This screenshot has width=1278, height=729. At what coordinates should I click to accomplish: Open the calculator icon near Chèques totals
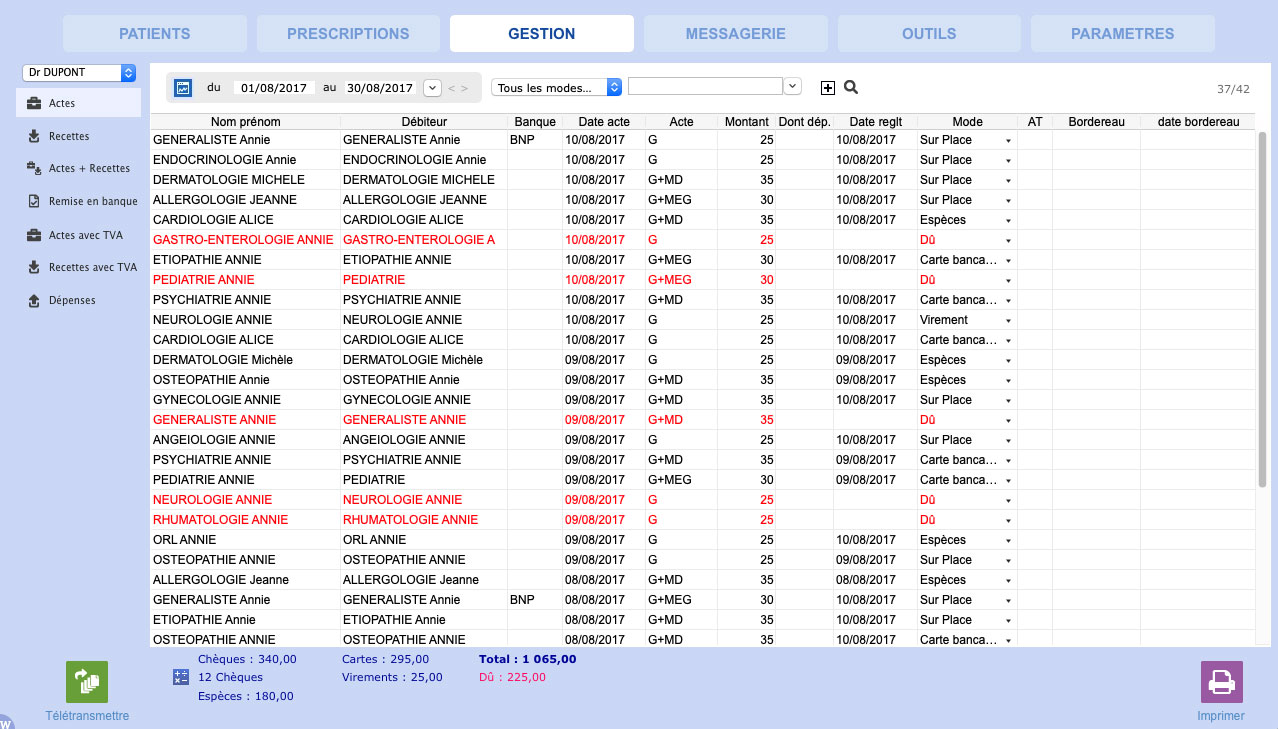point(181,677)
